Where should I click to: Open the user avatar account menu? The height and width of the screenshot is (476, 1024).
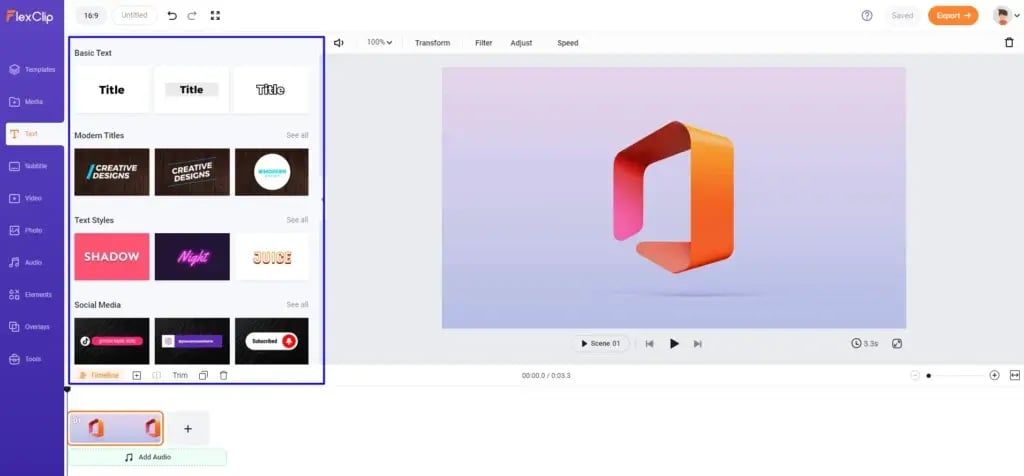tap(1003, 16)
